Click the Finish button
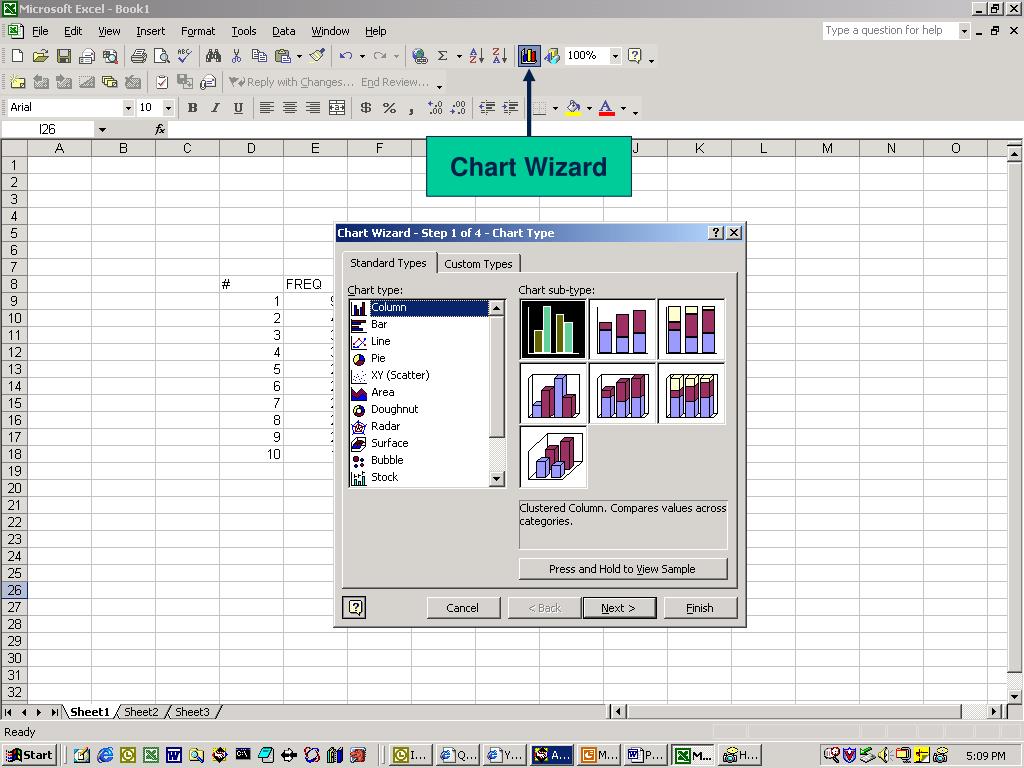The height and width of the screenshot is (768, 1024). [699, 608]
